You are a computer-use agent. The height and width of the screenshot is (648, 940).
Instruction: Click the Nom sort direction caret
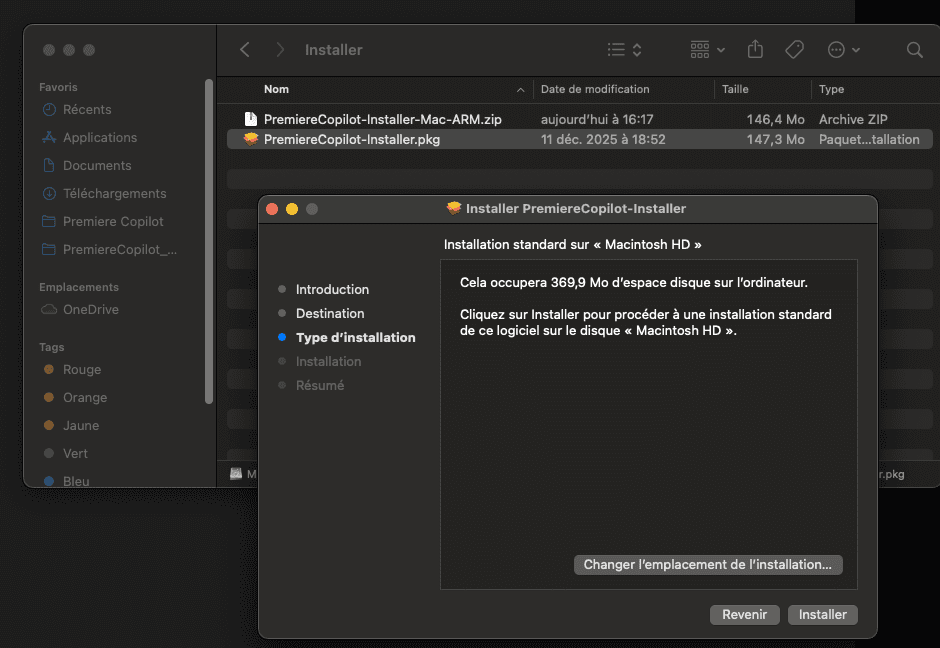click(x=520, y=90)
